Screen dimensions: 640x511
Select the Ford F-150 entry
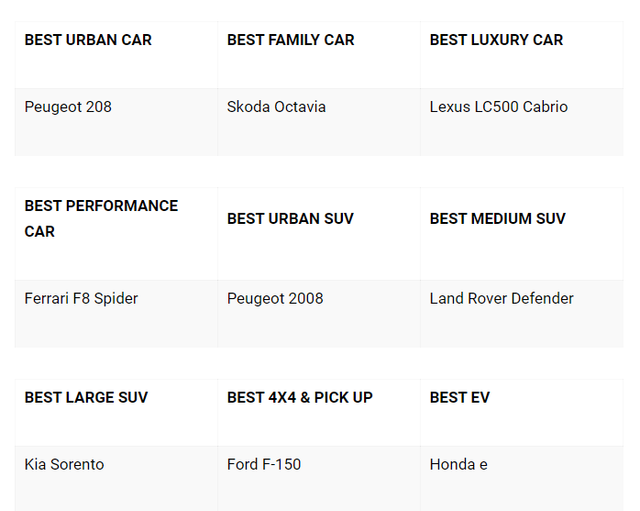pyautogui.click(x=264, y=464)
